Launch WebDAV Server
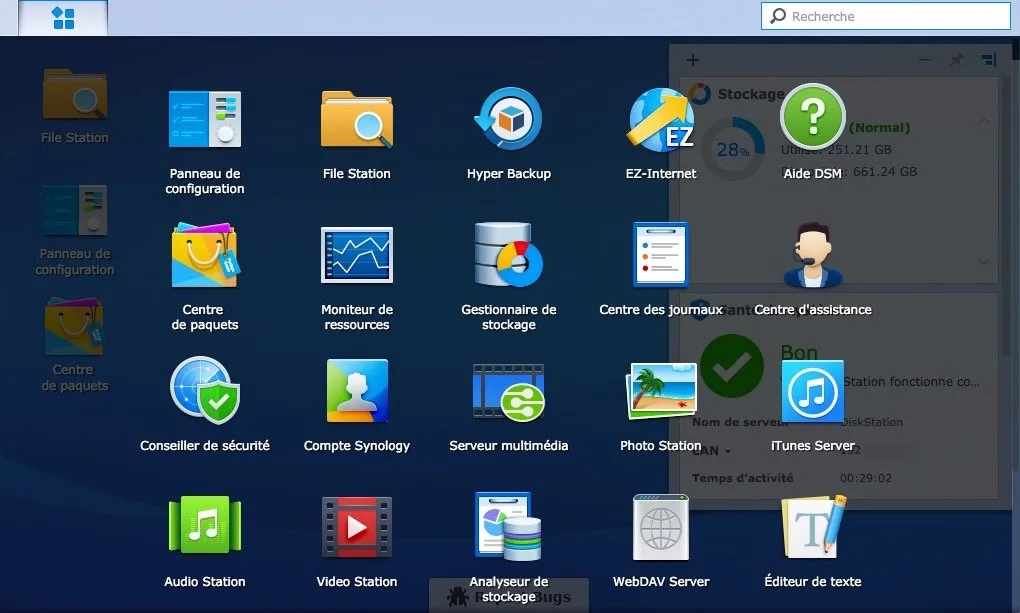The image size is (1020, 613). 661,526
